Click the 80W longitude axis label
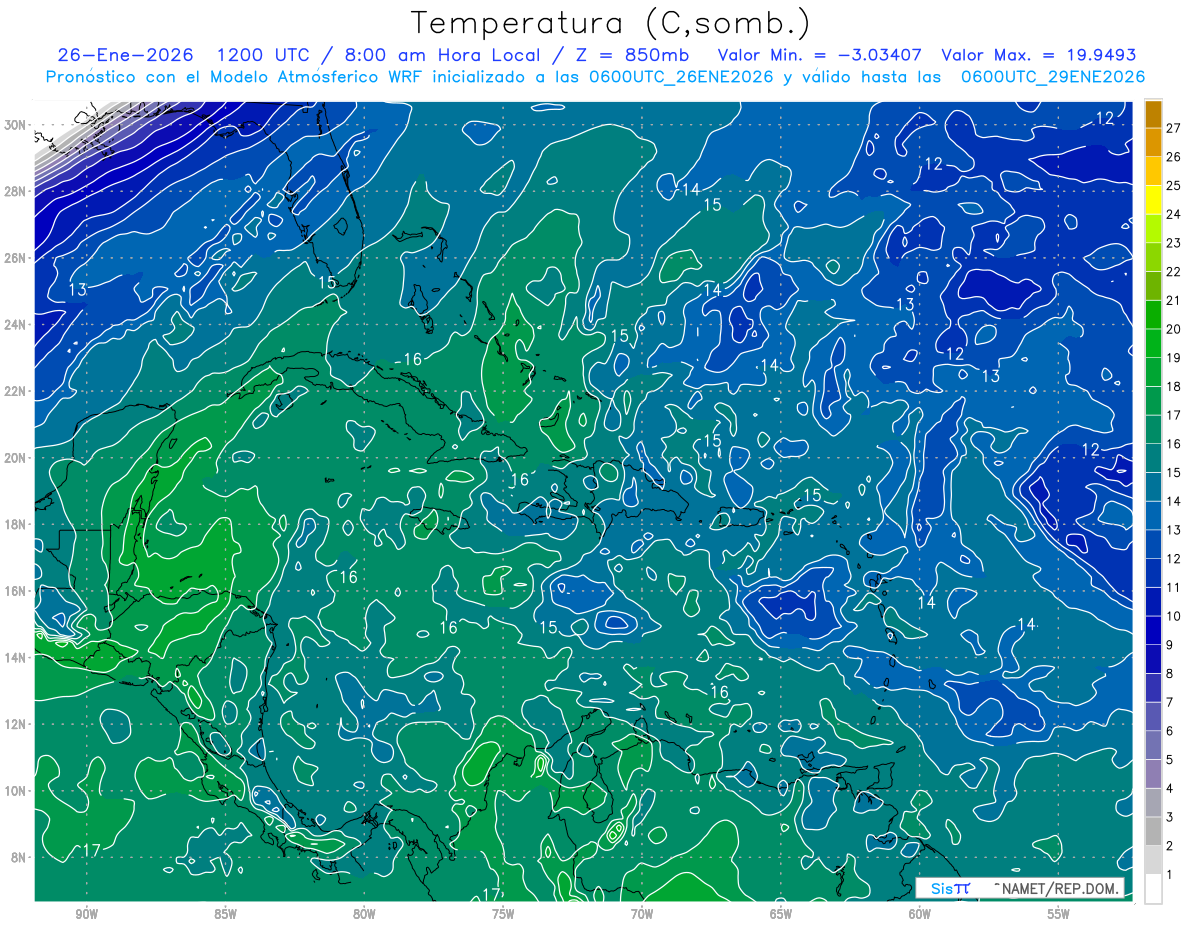Screen dimensions: 1200x927 tap(364, 914)
